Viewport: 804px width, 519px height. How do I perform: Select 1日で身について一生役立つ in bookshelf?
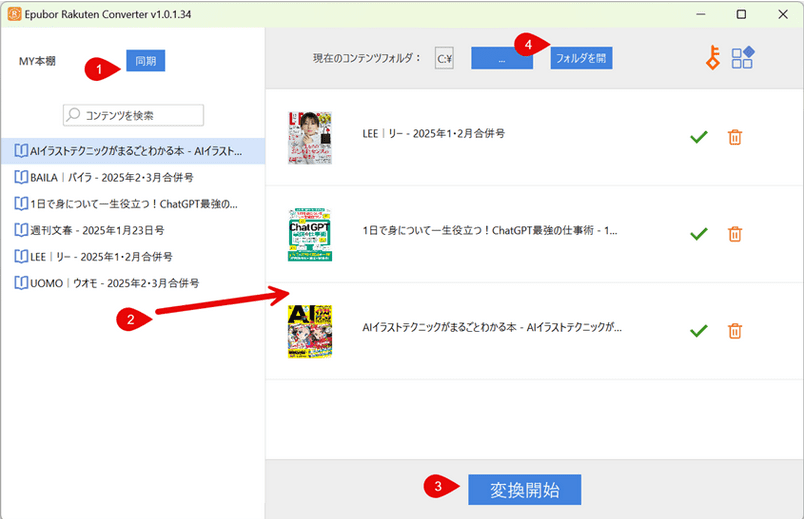click(133, 204)
